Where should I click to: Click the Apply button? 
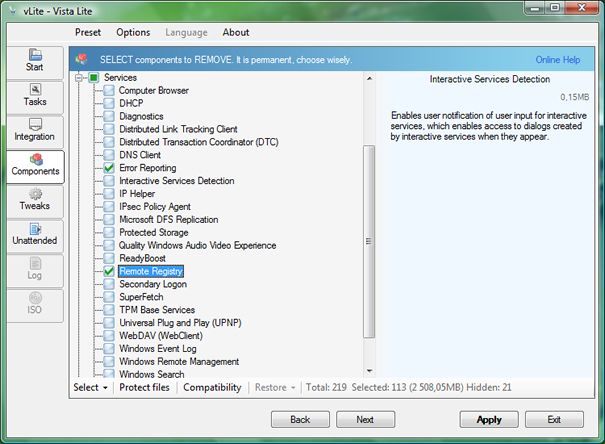click(x=489, y=419)
